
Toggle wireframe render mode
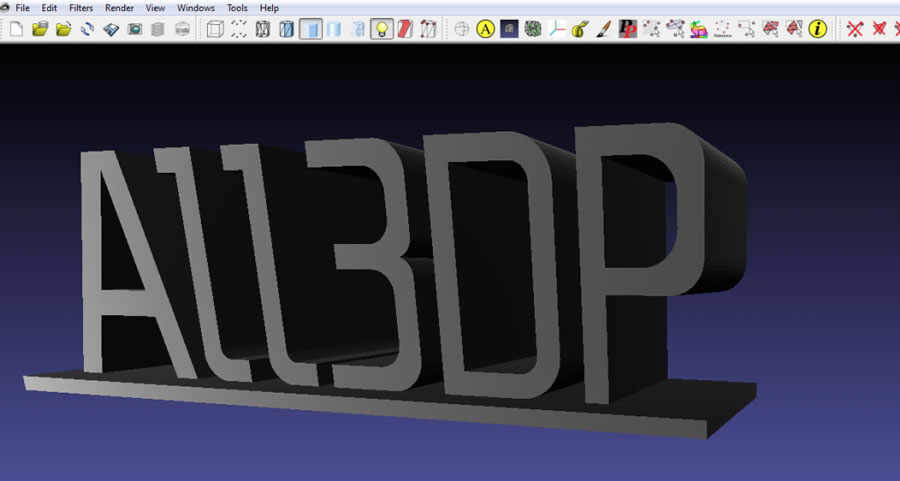[262, 29]
